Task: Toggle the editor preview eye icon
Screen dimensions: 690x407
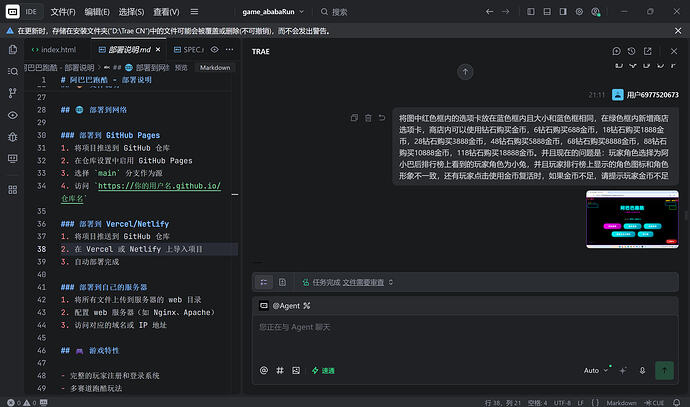Action: pyautogui.click(x=214, y=50)
